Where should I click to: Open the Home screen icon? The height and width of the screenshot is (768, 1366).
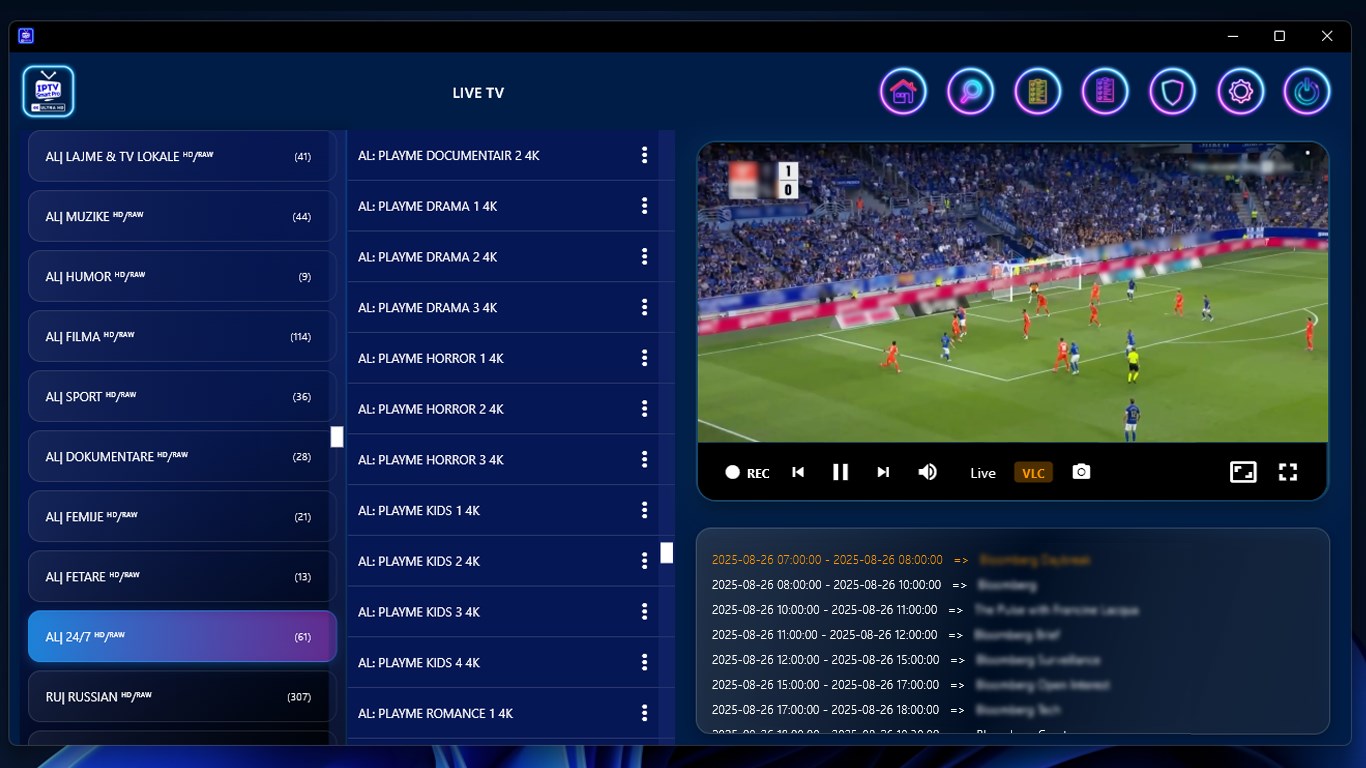tap(903, 90)
